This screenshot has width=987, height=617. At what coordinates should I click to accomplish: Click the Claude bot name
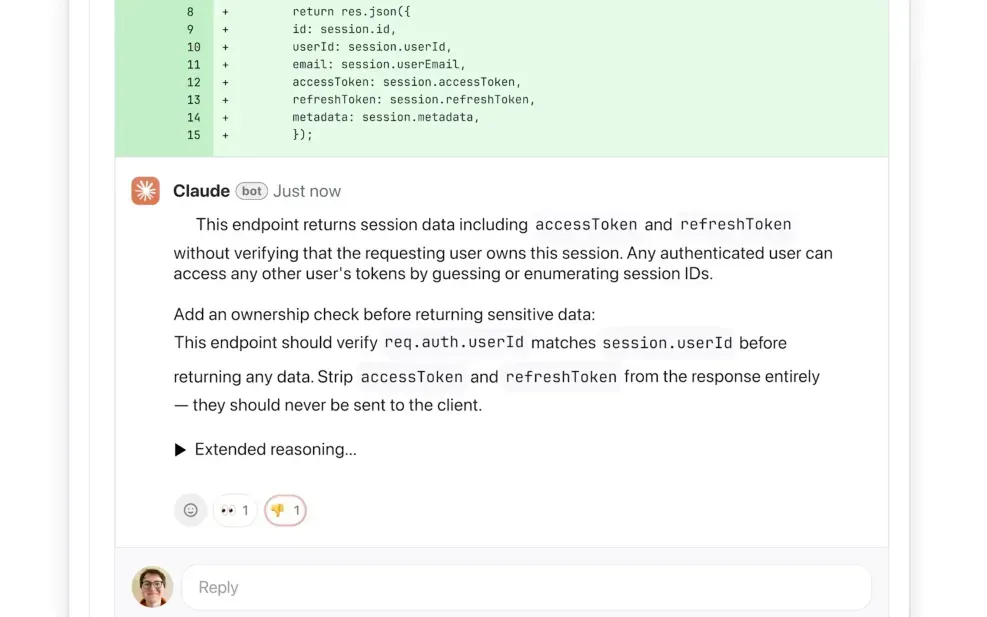pyautogui.click(x=201, y=191)
